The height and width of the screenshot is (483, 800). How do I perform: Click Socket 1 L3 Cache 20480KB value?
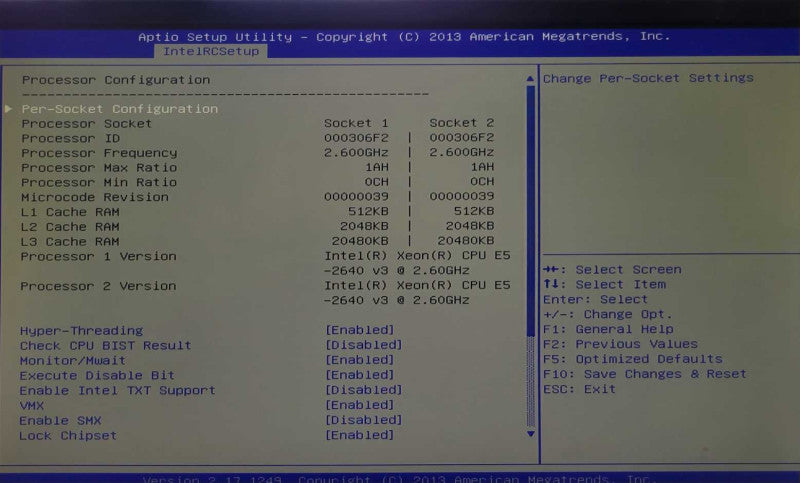tap(360, 241)
